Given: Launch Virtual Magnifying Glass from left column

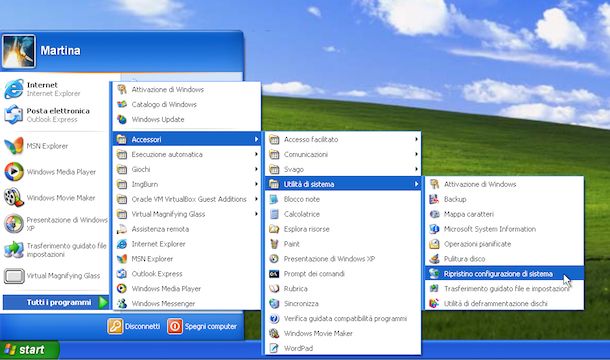Looking at the screenshot, I should pyautogui.click(x=54, y=276).
